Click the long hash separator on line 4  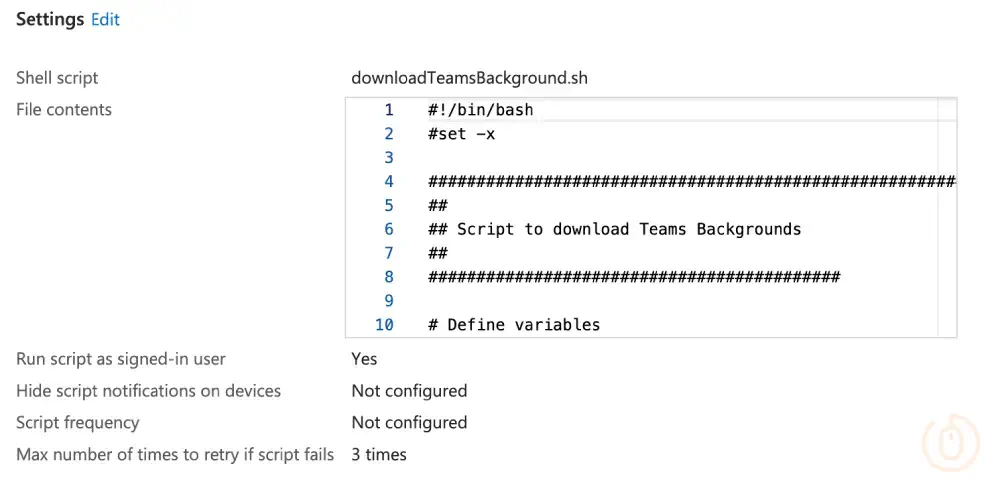point(690,181)
